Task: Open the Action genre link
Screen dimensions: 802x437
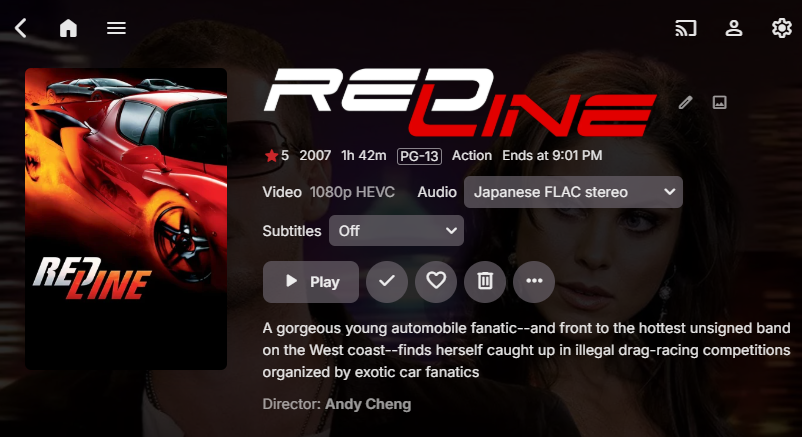Action: (472, 156)
